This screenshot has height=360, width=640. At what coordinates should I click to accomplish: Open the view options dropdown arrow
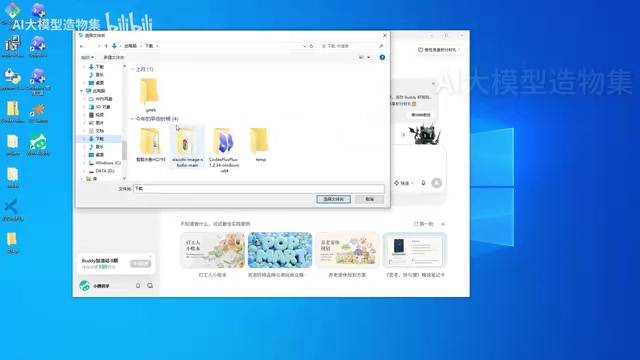[x=369, y=58]
